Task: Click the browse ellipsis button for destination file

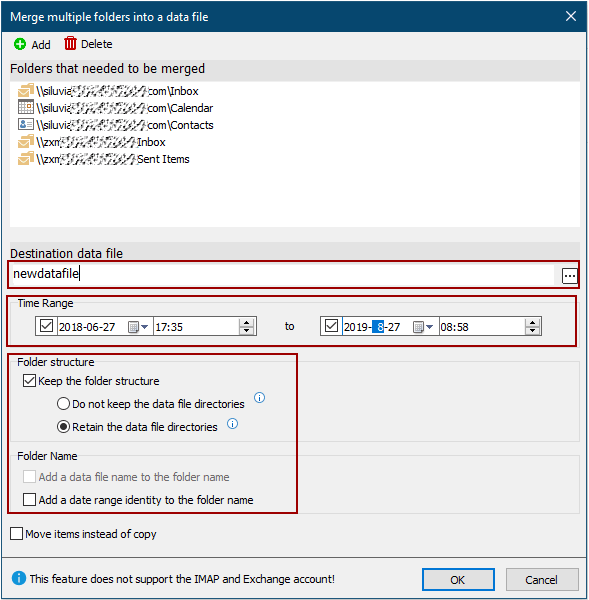Action: pyautogui.click(x=569, y=276)
